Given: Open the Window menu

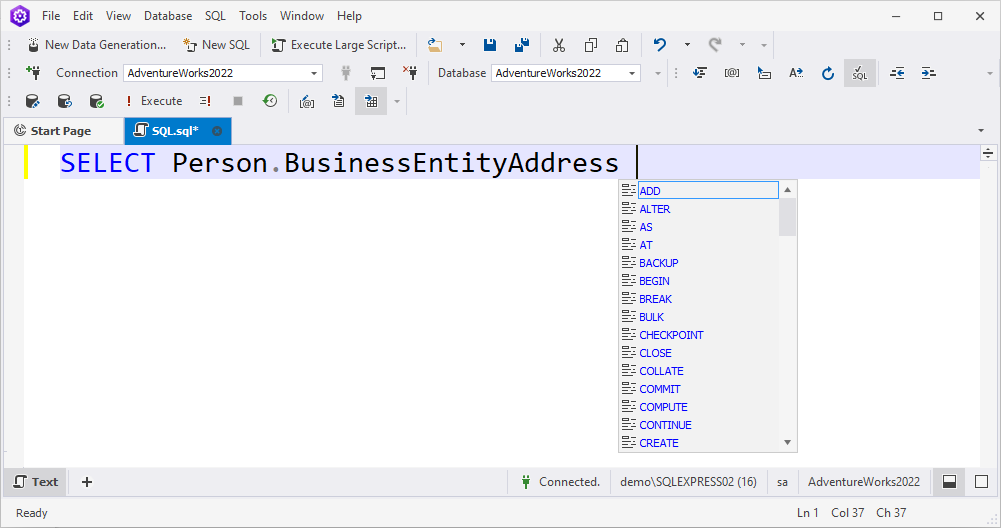Looking at the screenshot, I should coord(302,16).
